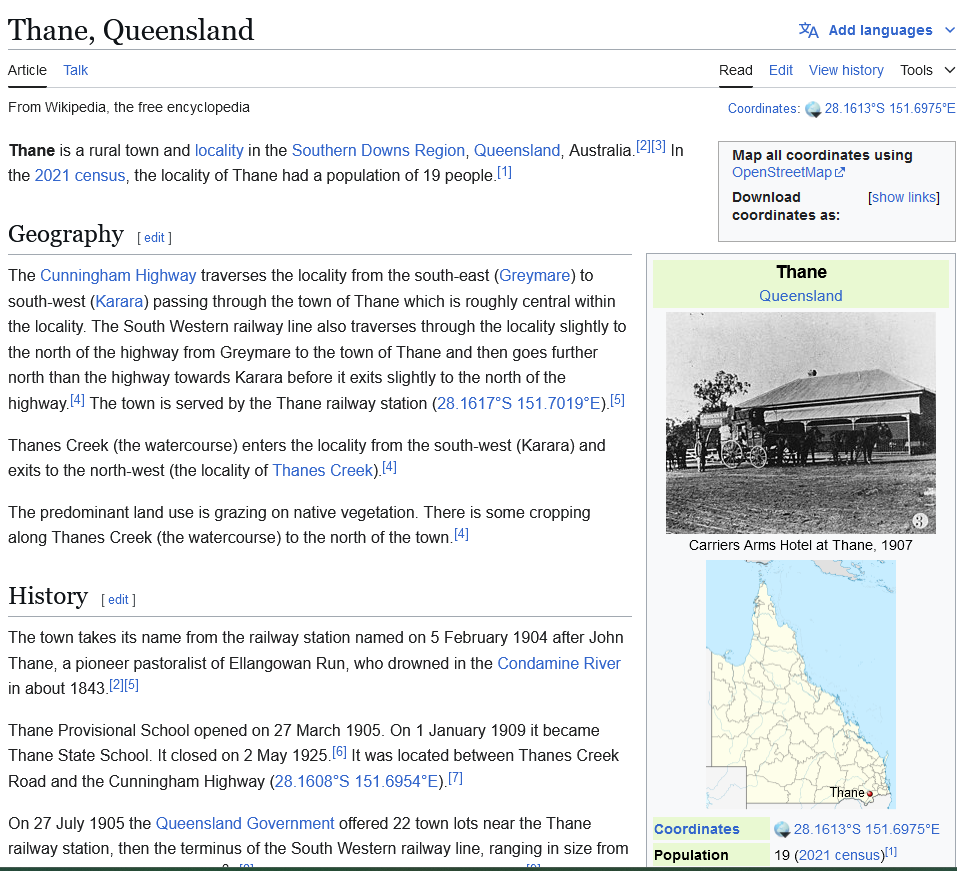Viewport: 957px width, 871px height.
Task: Edit the Geography section
Action: click(x=154, y=237)
